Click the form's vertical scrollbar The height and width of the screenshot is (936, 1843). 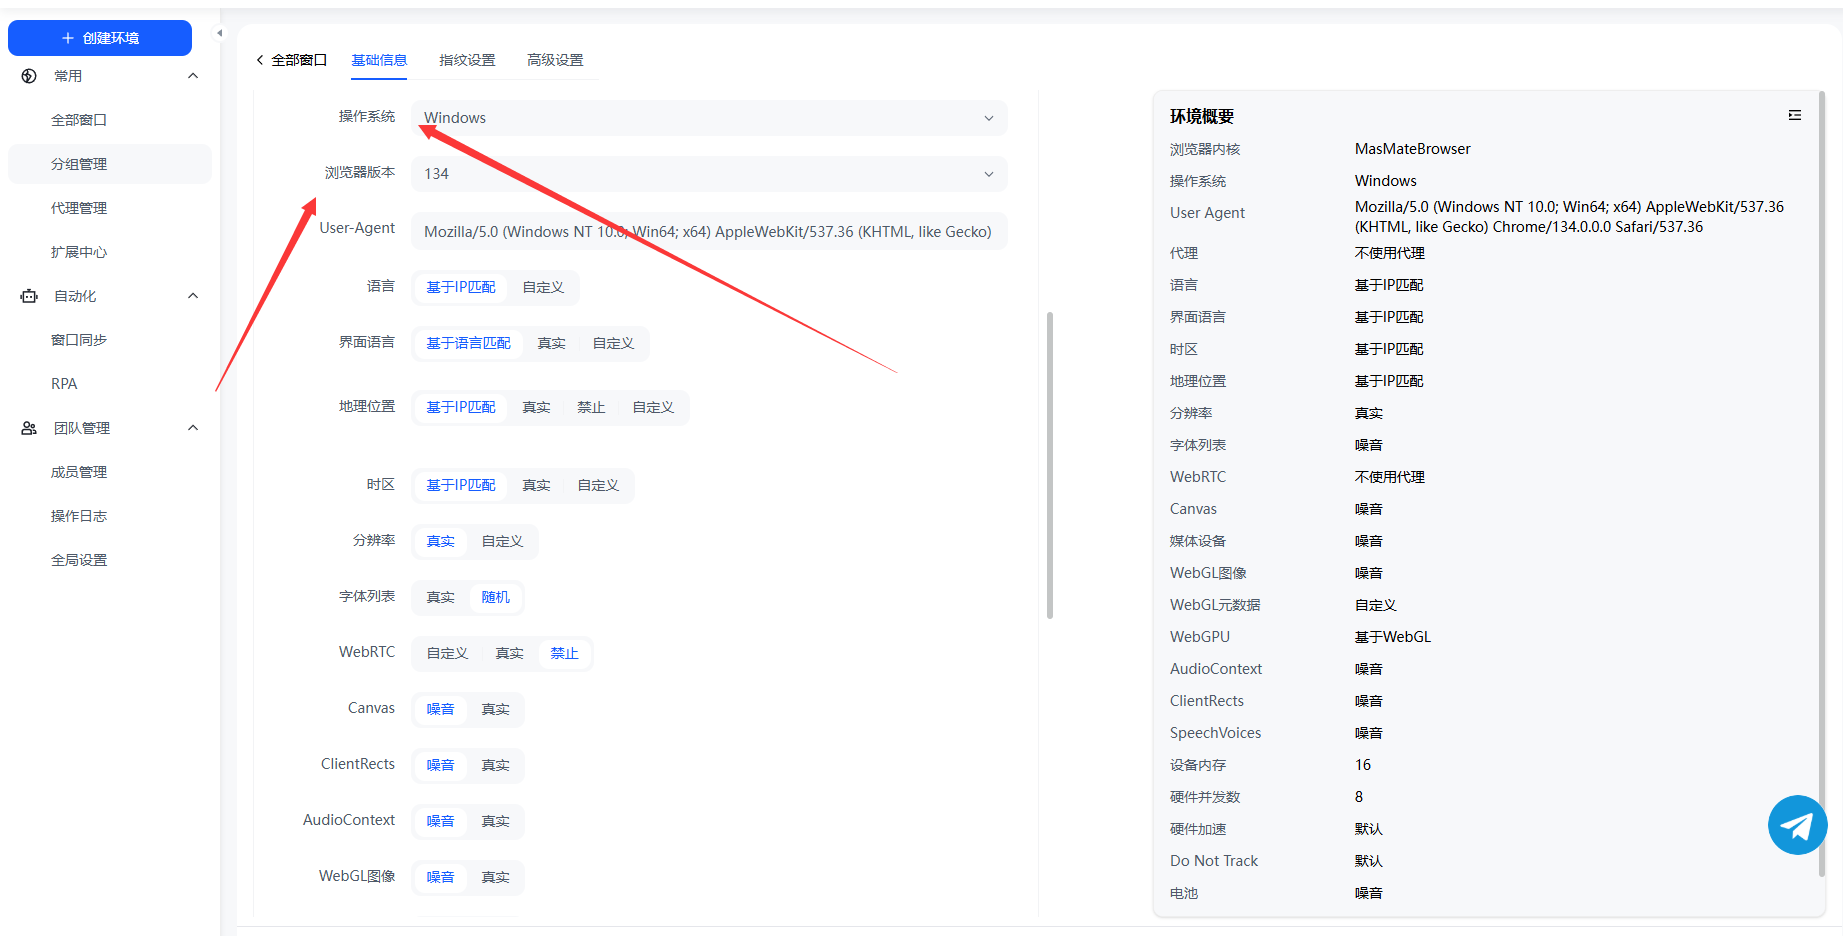1049,465
